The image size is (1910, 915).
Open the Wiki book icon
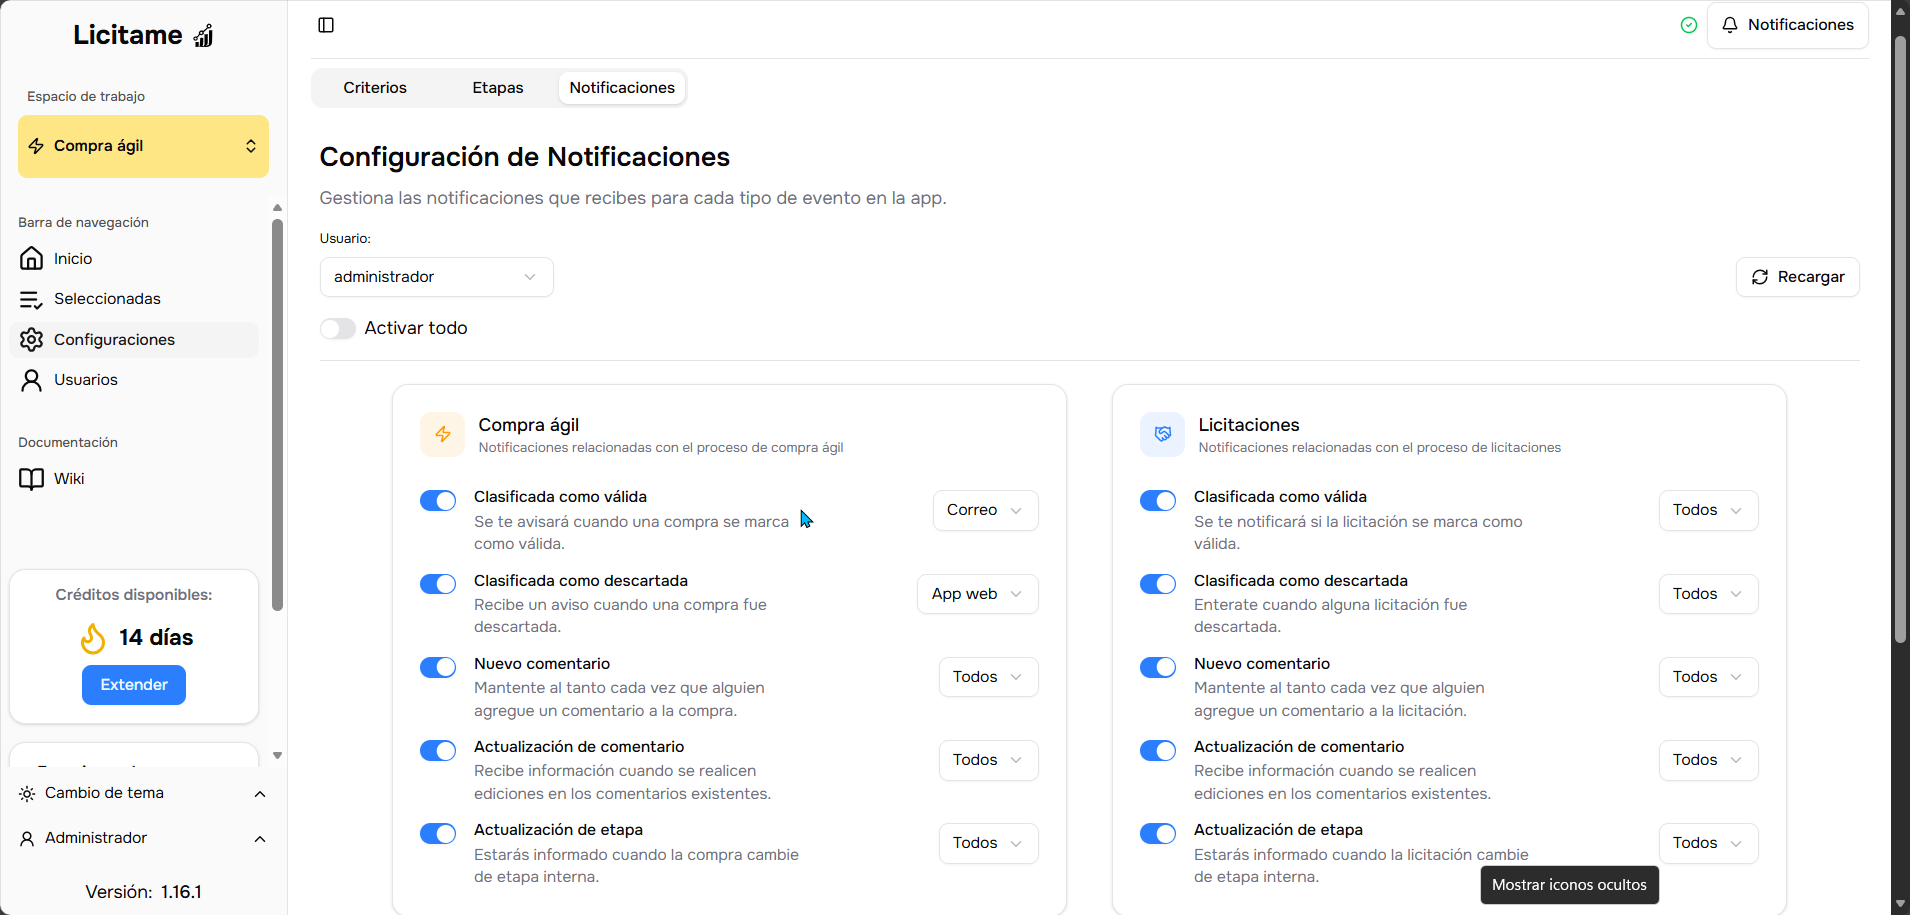[32, 479]
